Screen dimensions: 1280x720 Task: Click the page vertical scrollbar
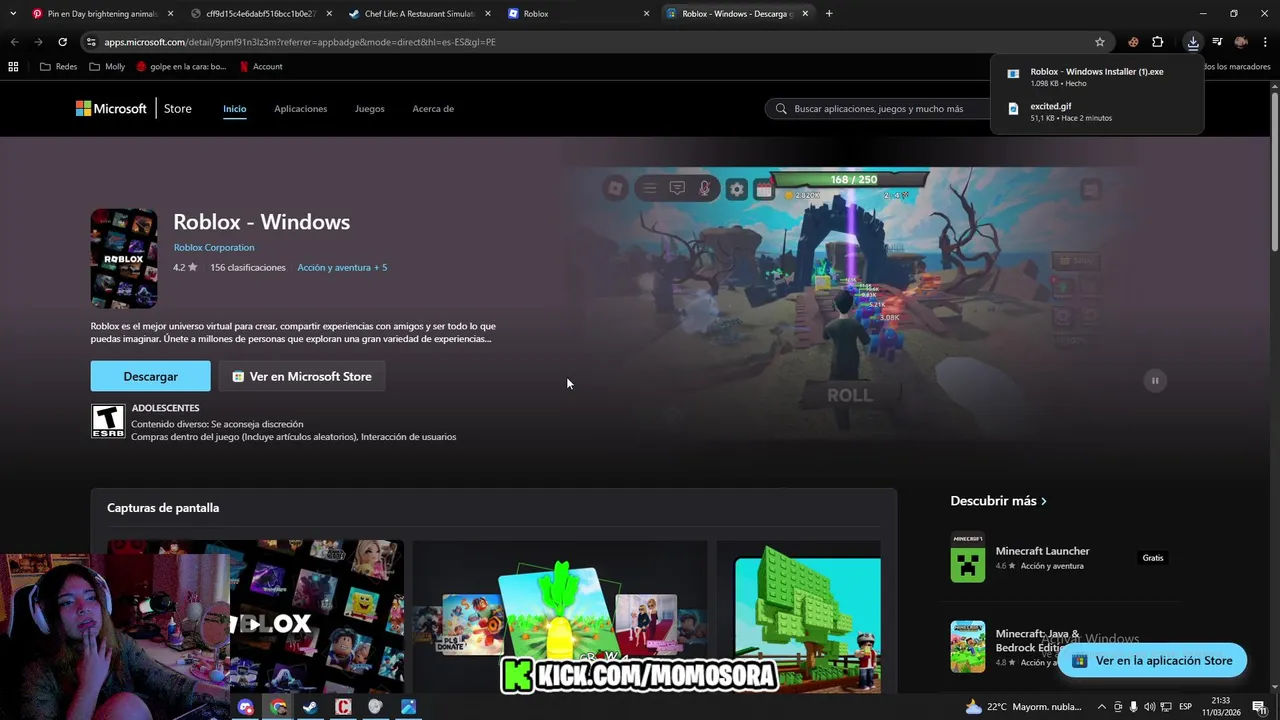tap(1274, 170)
